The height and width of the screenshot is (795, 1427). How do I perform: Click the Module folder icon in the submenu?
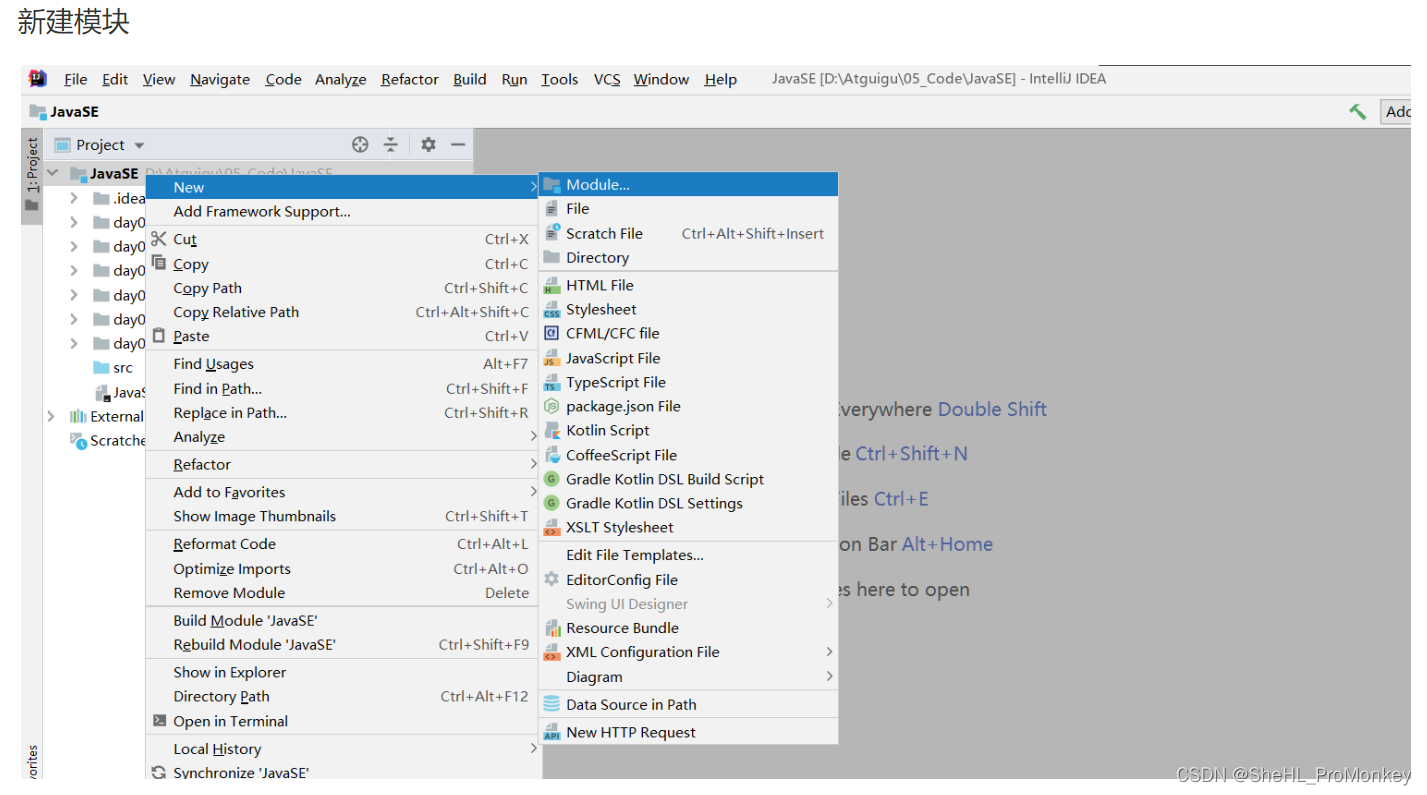coord(551,184)
